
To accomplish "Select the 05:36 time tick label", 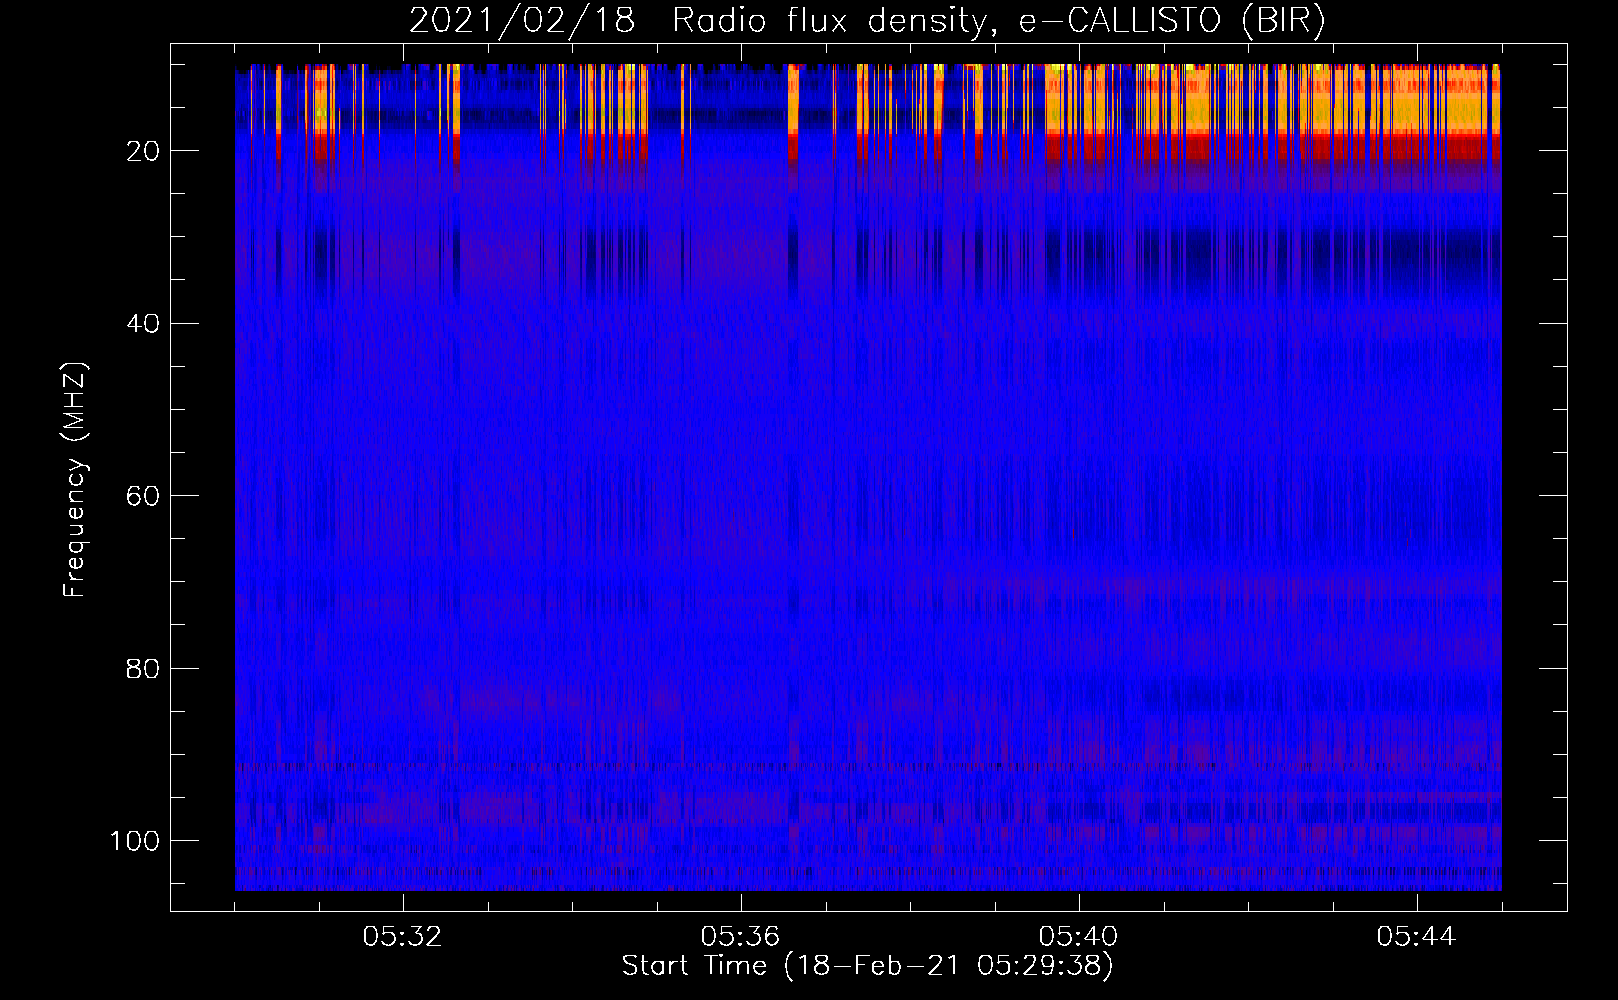I will tap(740, 937).
